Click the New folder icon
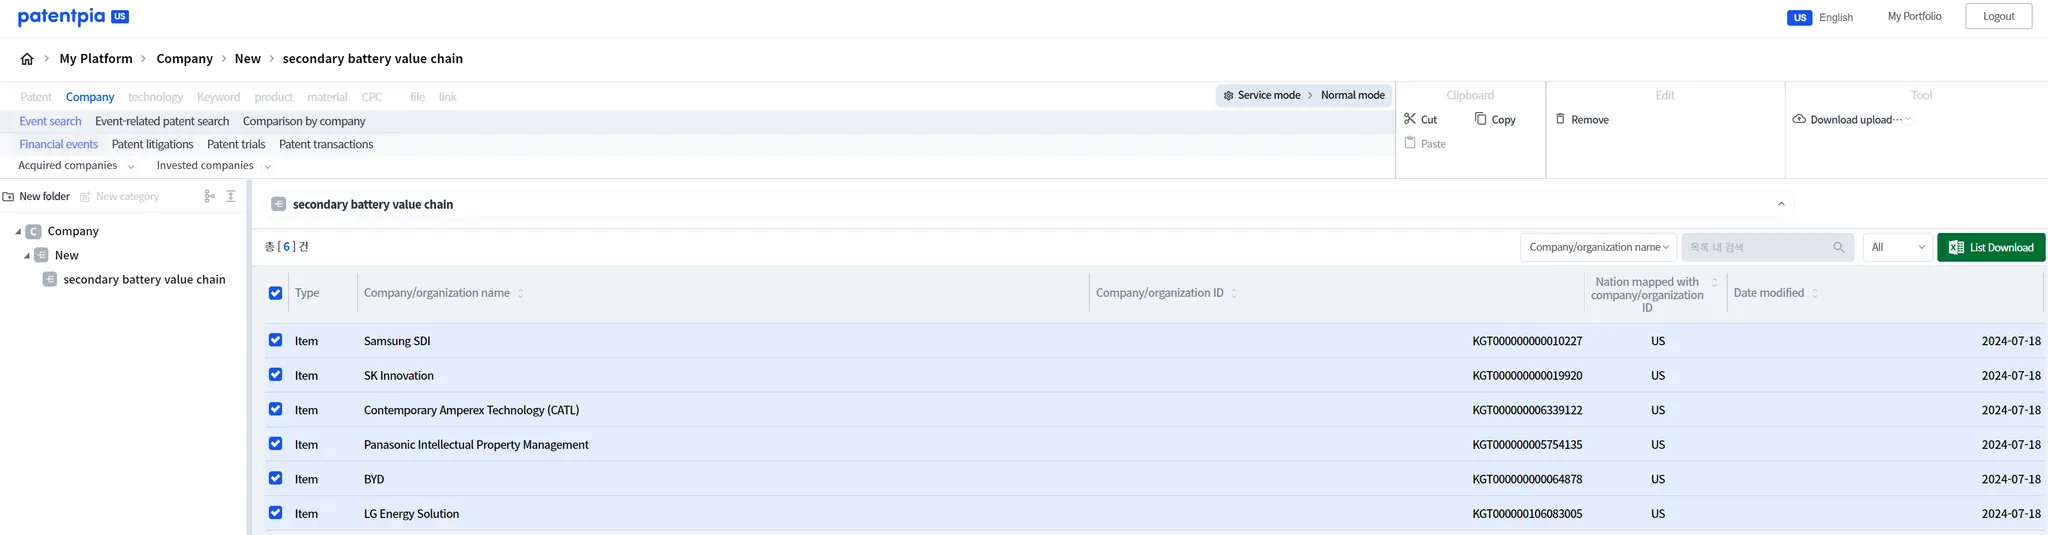 8,197
